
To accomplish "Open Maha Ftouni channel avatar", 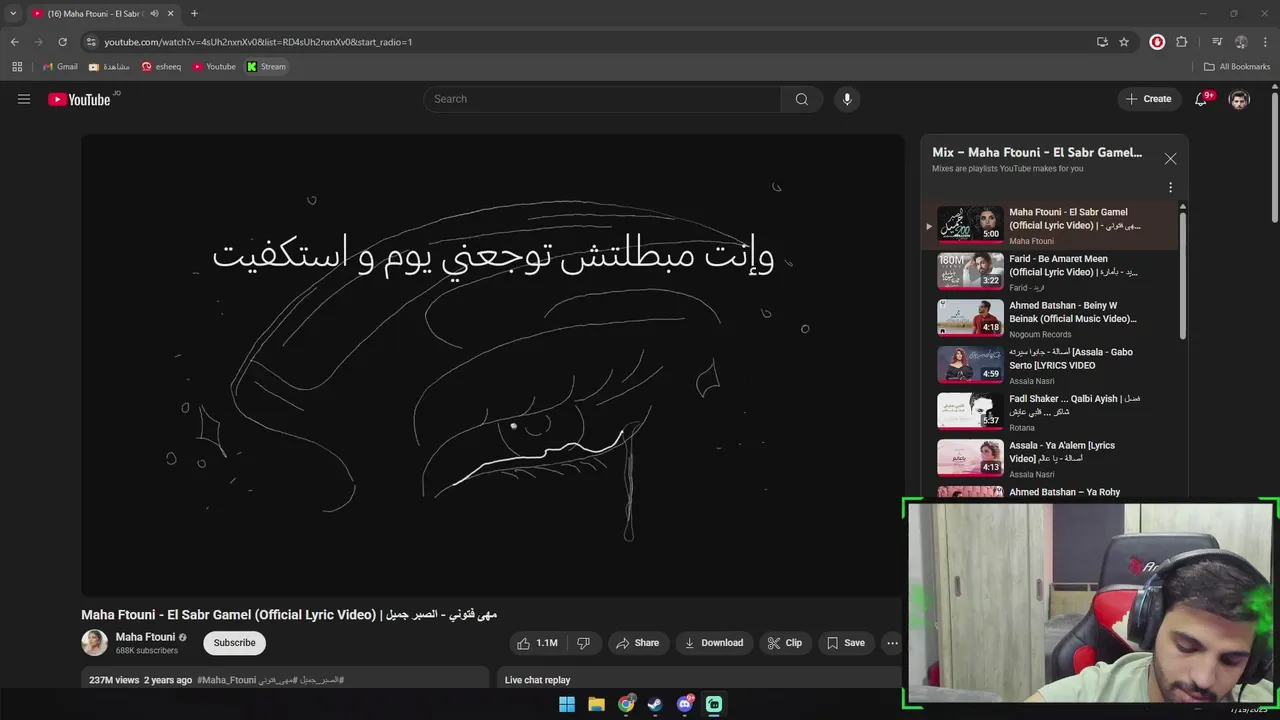I will (94, 643).
